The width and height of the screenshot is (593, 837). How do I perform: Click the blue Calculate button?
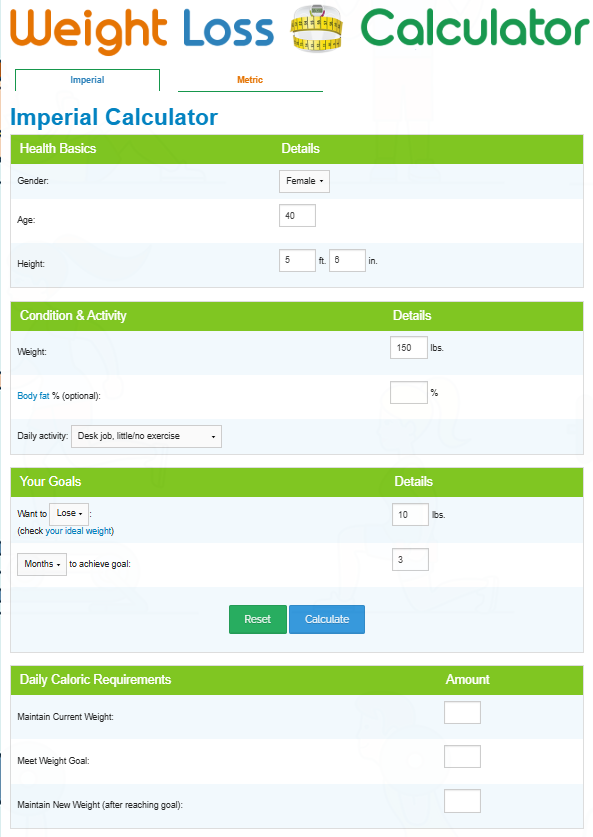pyautogui.click(x=327, y=620)
